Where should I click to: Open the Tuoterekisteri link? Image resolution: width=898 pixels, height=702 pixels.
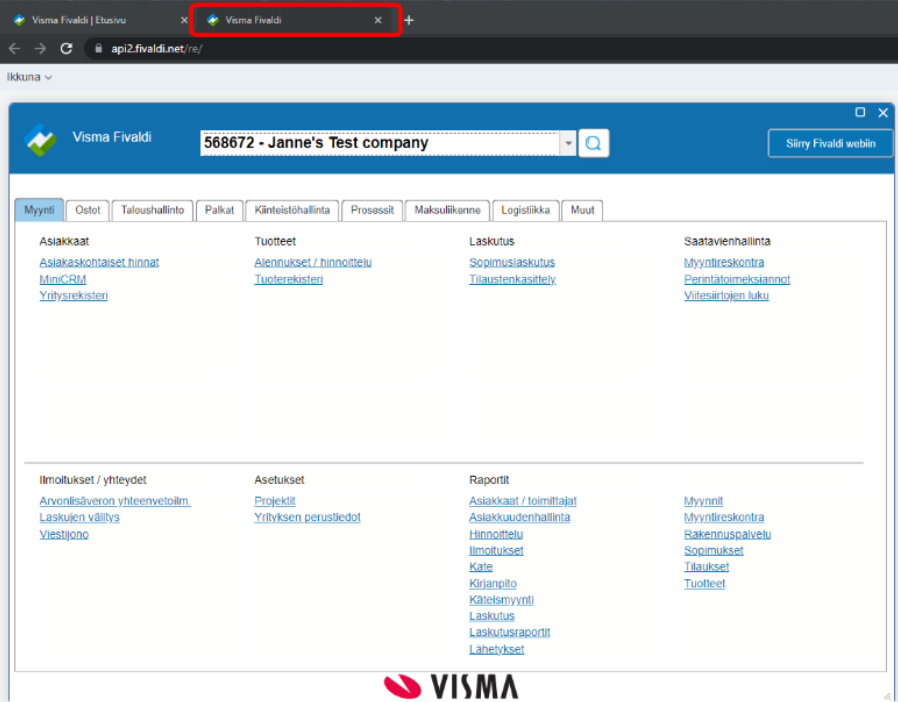(x=289, y=279)
